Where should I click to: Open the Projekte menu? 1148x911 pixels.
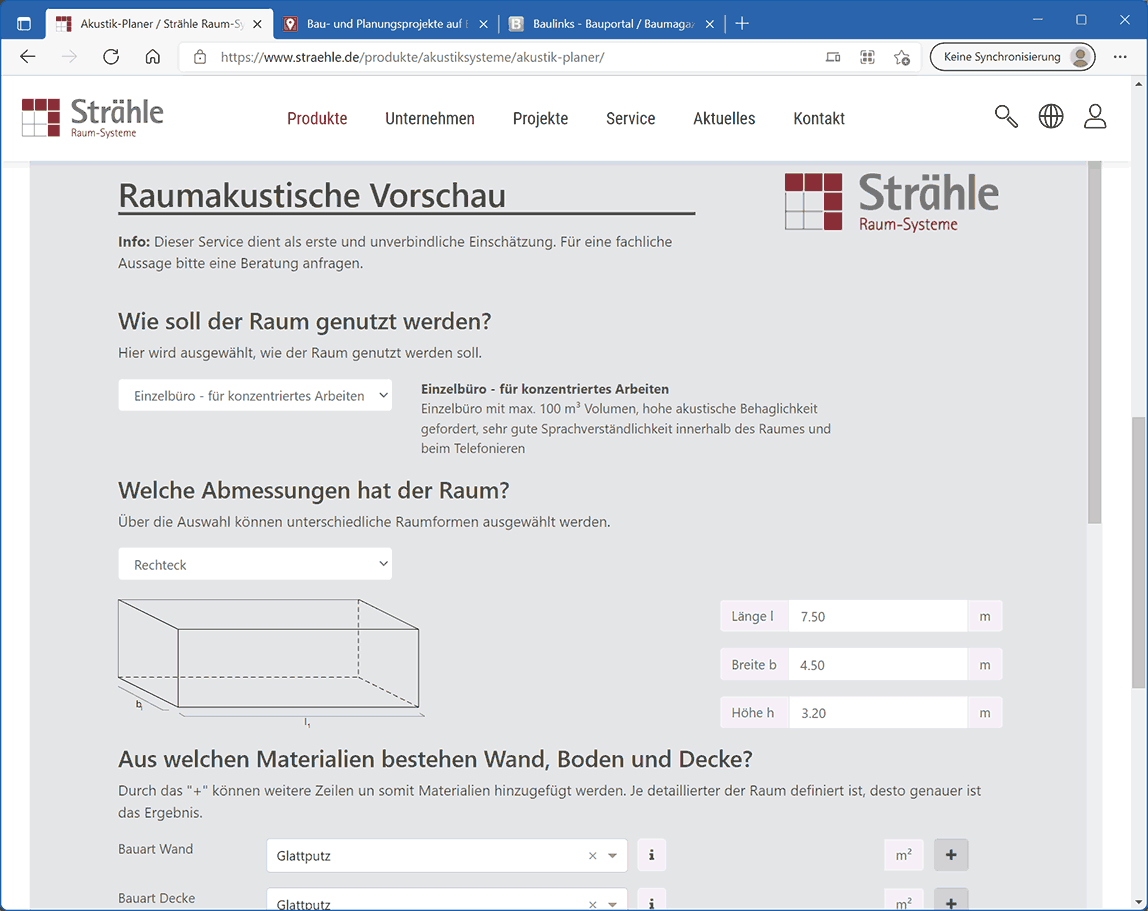click(x=540, y=119)
